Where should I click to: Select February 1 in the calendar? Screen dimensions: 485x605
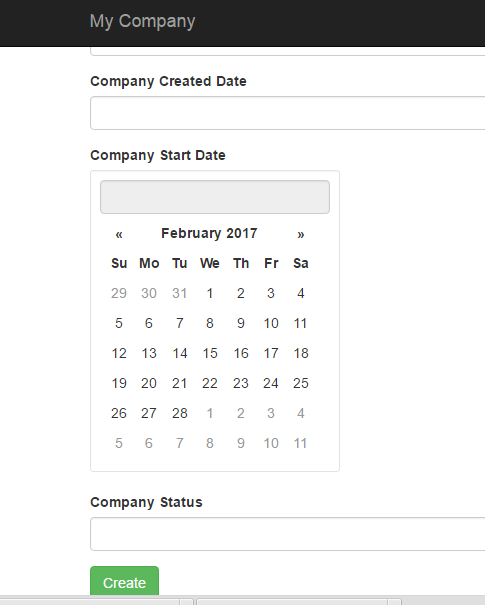210,293
